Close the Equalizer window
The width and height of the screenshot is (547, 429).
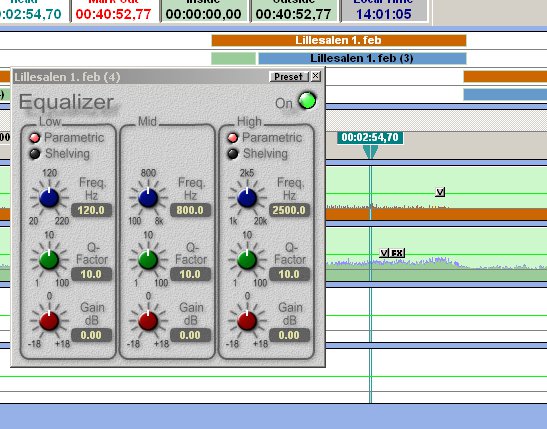pos(316,76)
